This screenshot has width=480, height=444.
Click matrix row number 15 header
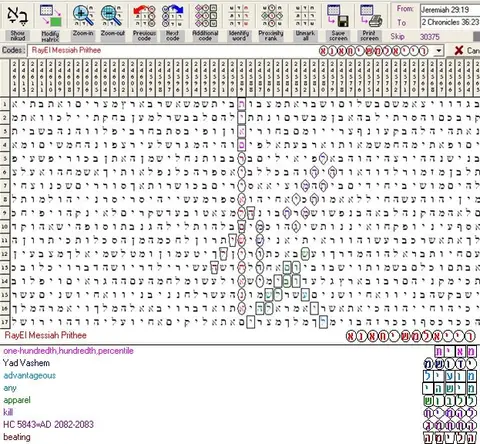pyautogui.click(x=5, y=295)
